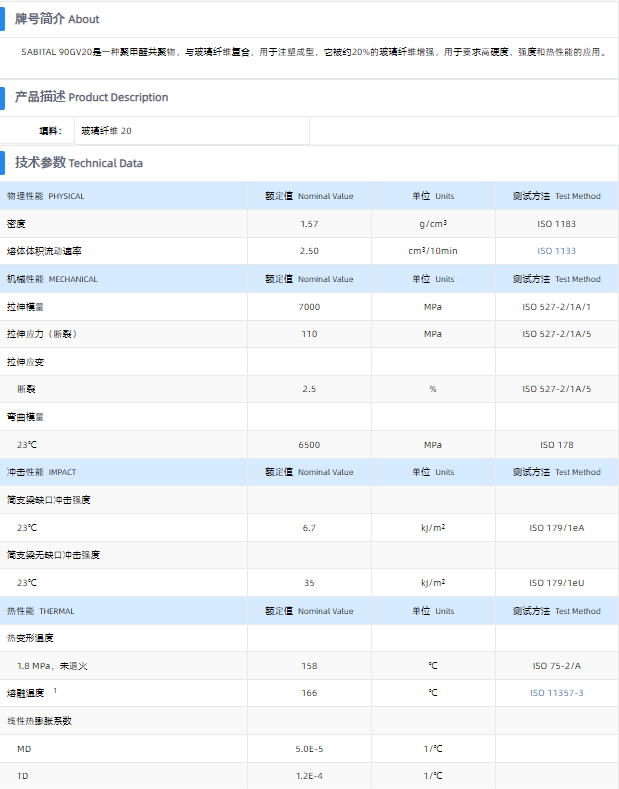
Task: Select the 产品描述 Product Description heading
Action: [x=91, y=97]
